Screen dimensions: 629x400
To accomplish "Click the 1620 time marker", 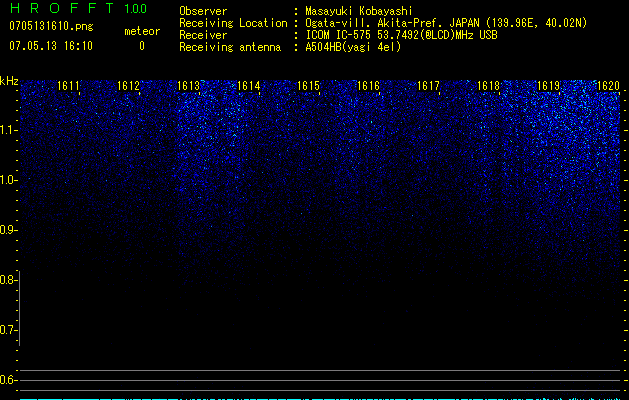I will 609,86.
